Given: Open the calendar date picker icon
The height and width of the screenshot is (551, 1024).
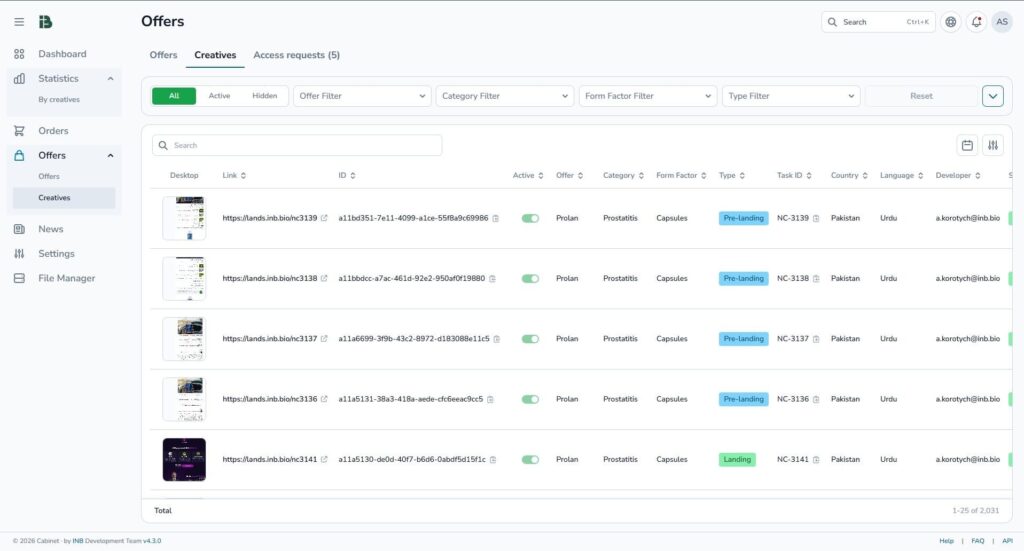Looking at the screenshot, I should (x=967, y=146).
